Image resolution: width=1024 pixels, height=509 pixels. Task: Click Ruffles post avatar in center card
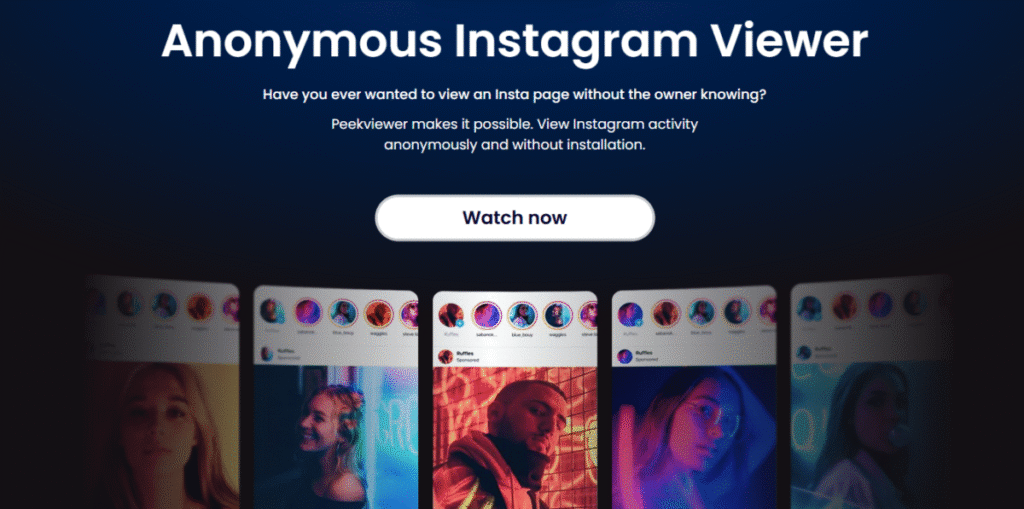(x=446, y=357)
